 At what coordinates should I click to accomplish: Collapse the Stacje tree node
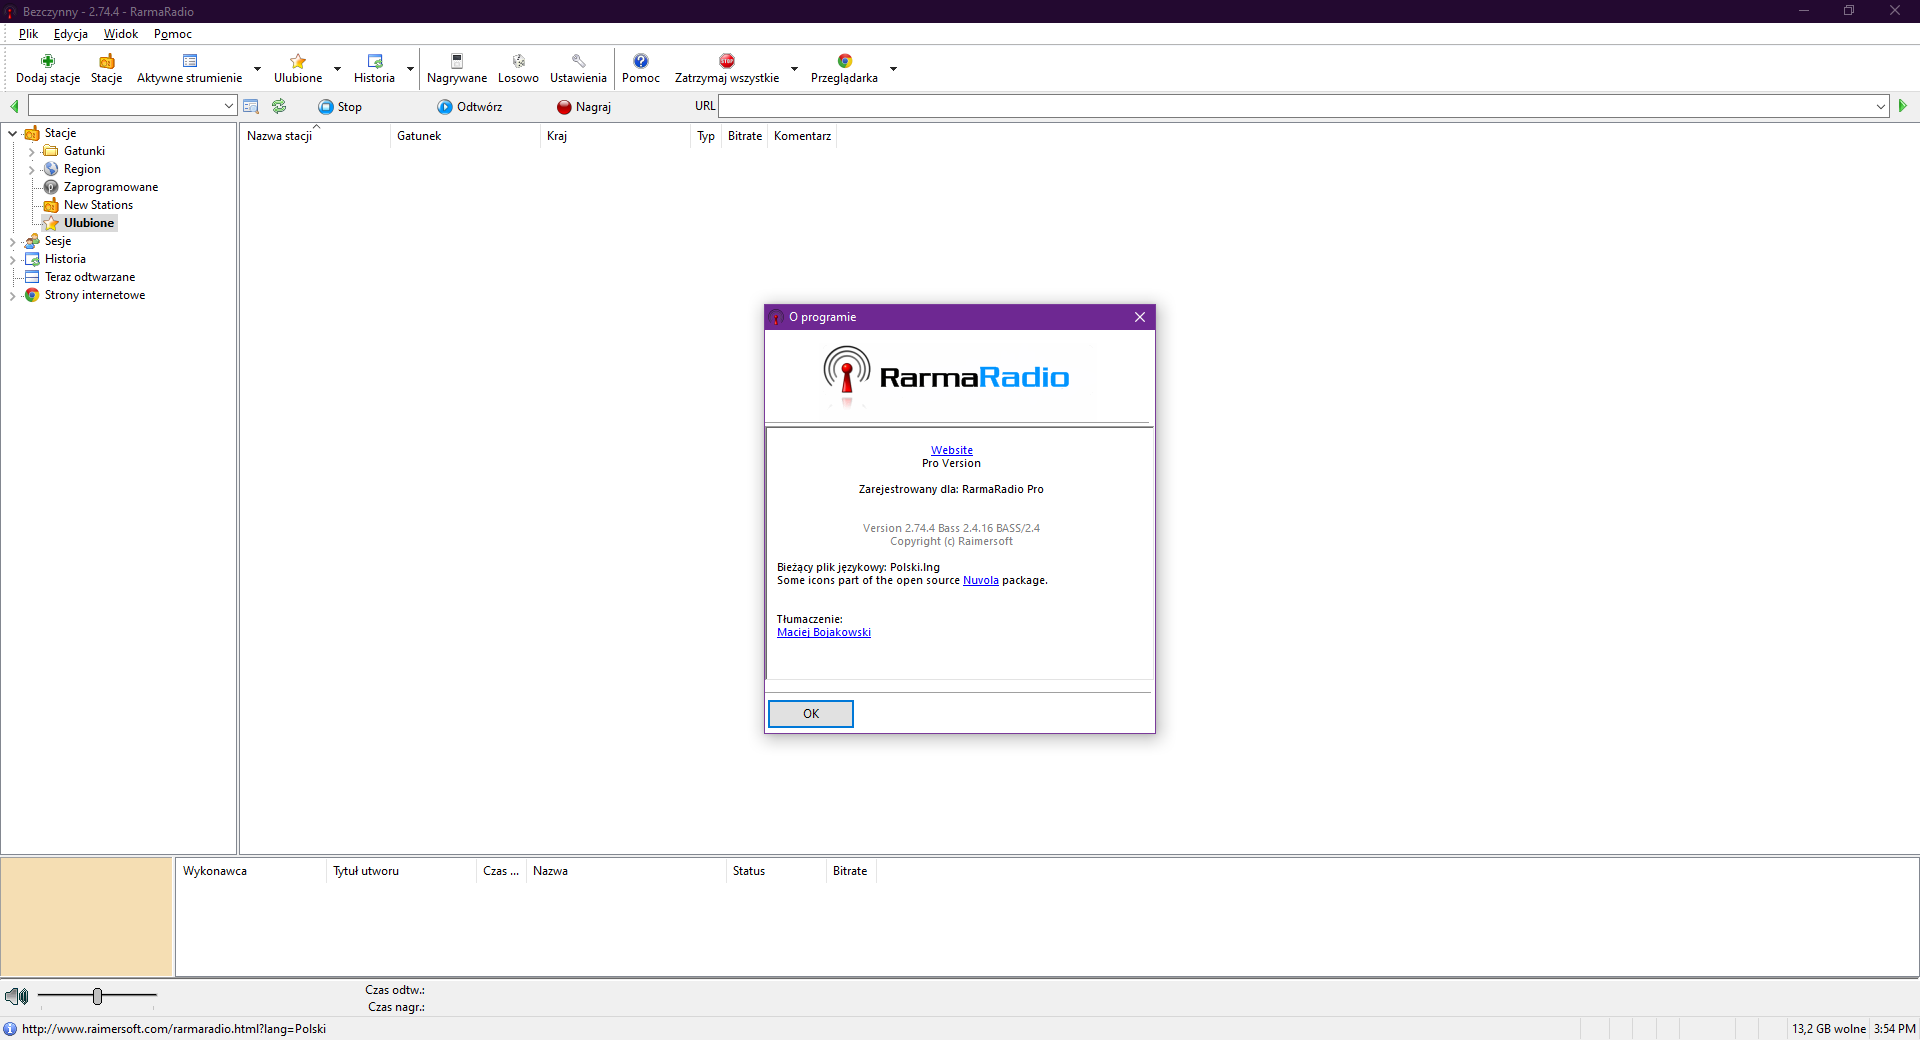pos(12,133)
